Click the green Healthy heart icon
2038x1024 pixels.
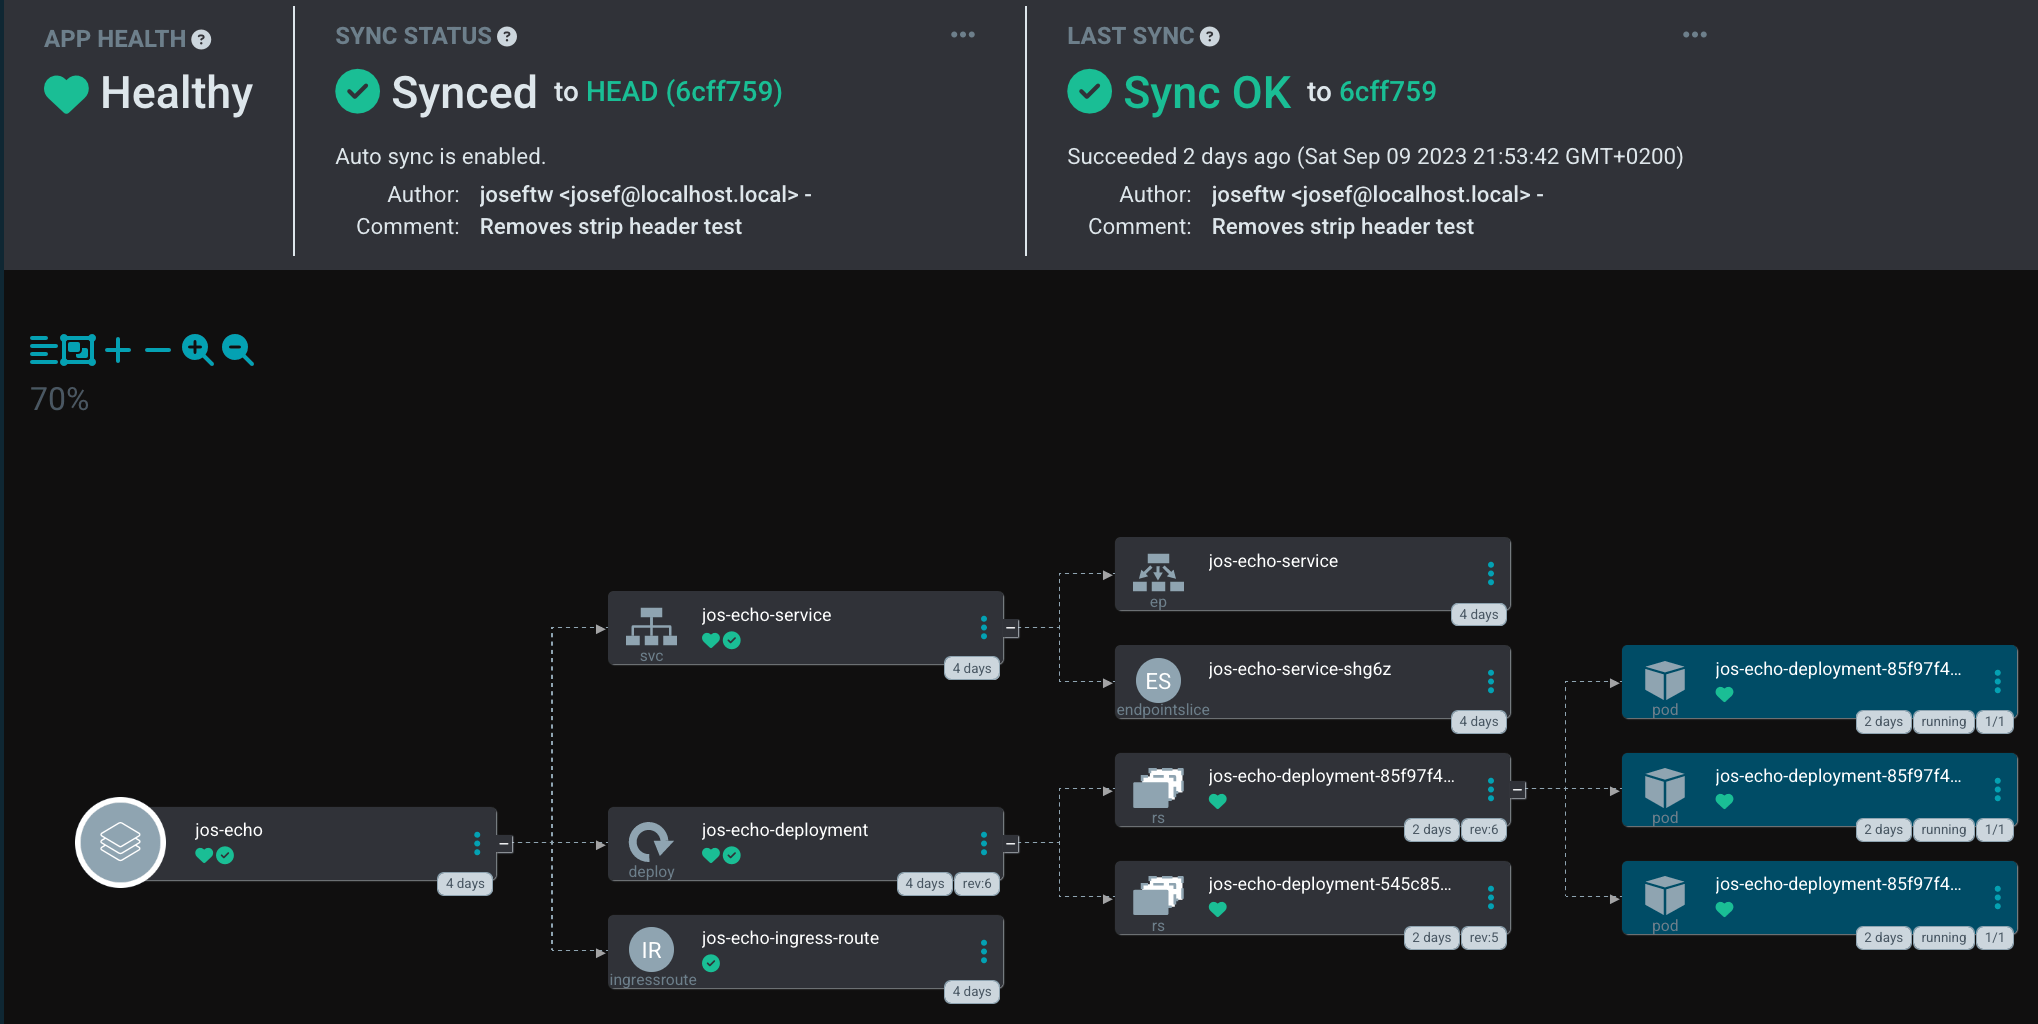66,94
